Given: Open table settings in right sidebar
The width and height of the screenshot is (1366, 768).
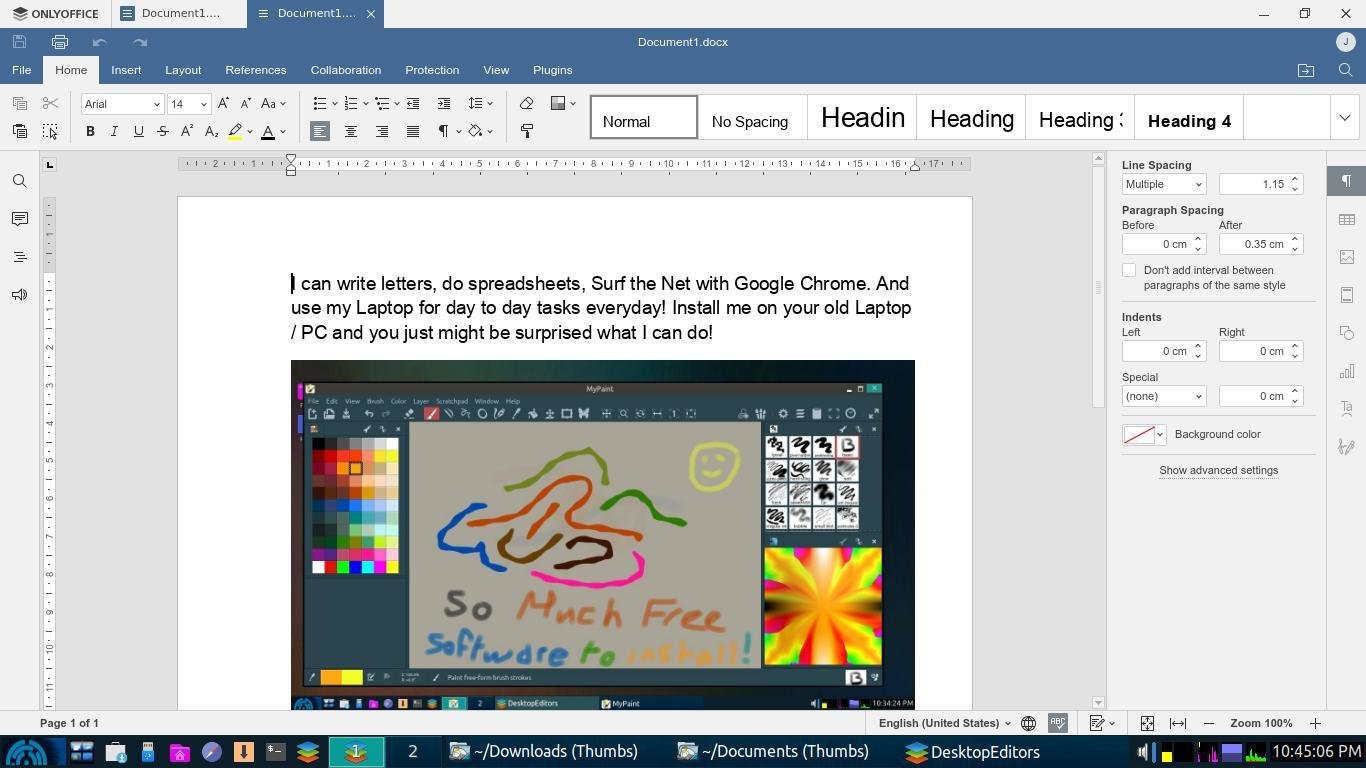Looking at the screenshot, I should pos(1347,219).
